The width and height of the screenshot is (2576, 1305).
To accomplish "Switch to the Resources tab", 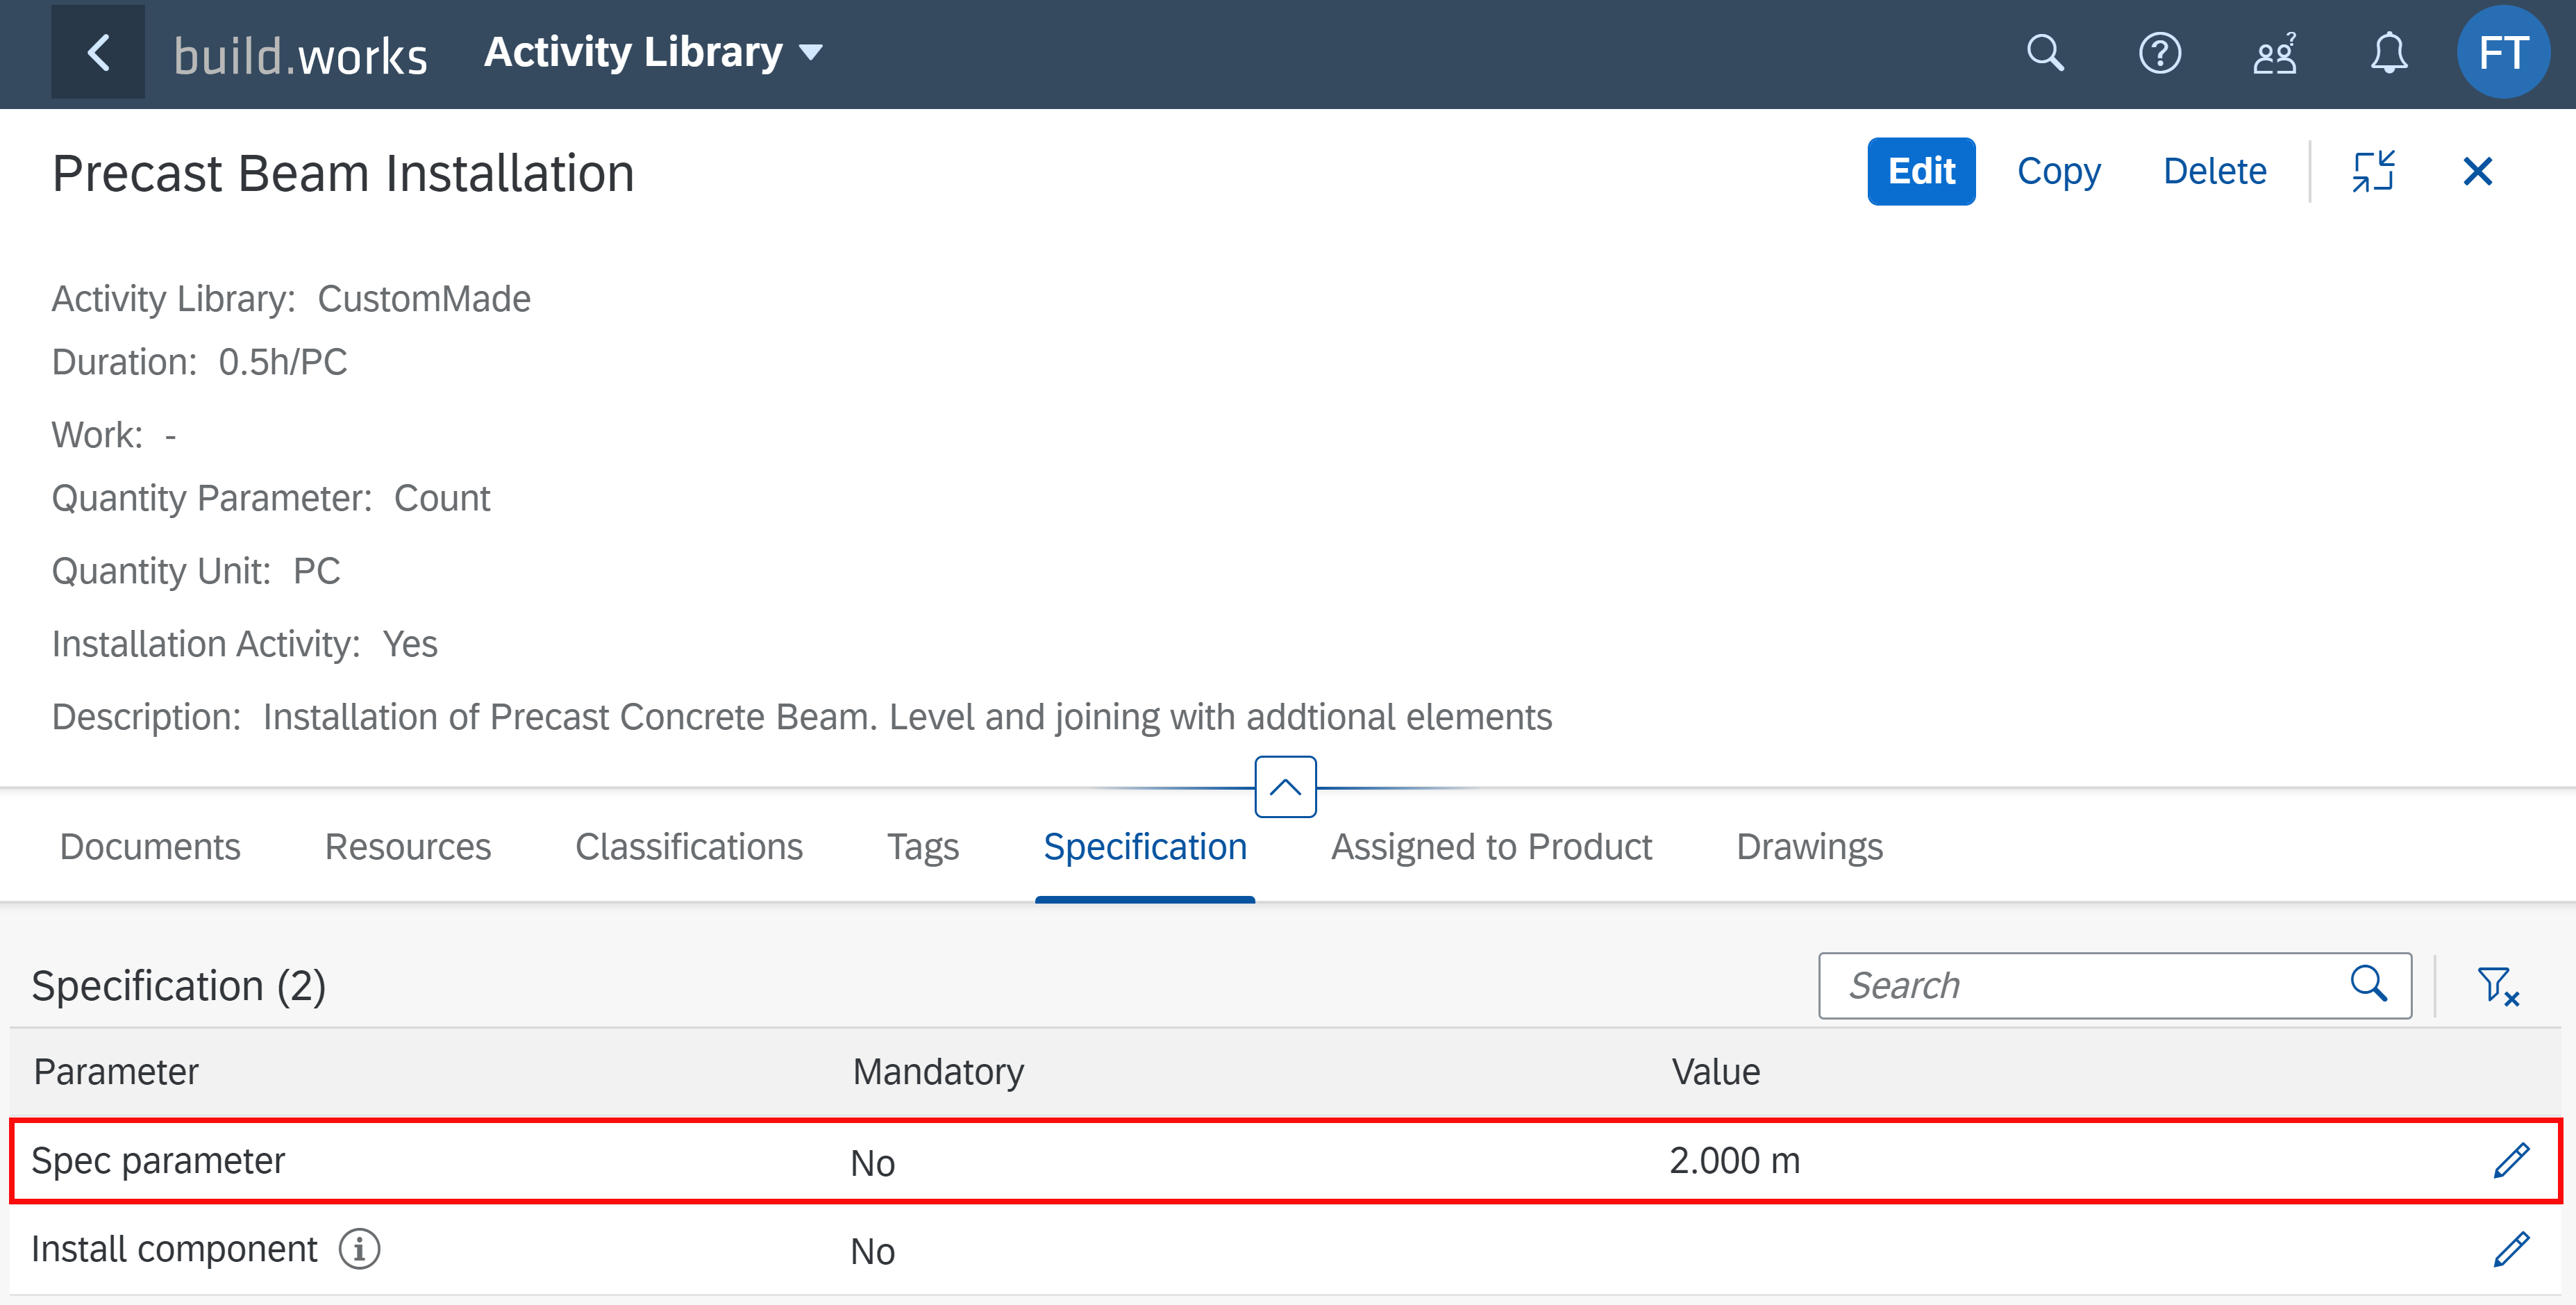I will (x=408, y=847).
